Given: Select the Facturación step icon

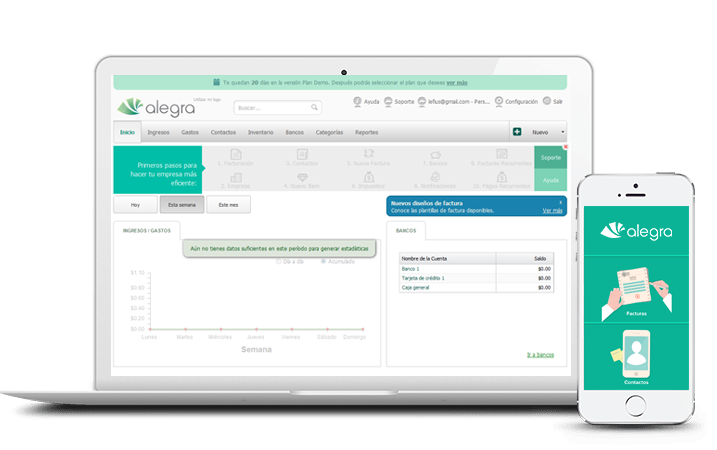Looking at the screenshot, I should (236, 154).
